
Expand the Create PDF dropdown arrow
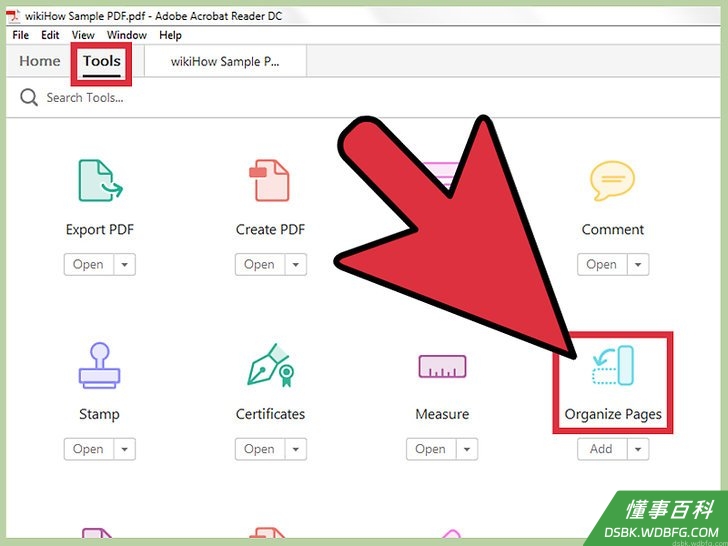[295, 265]
